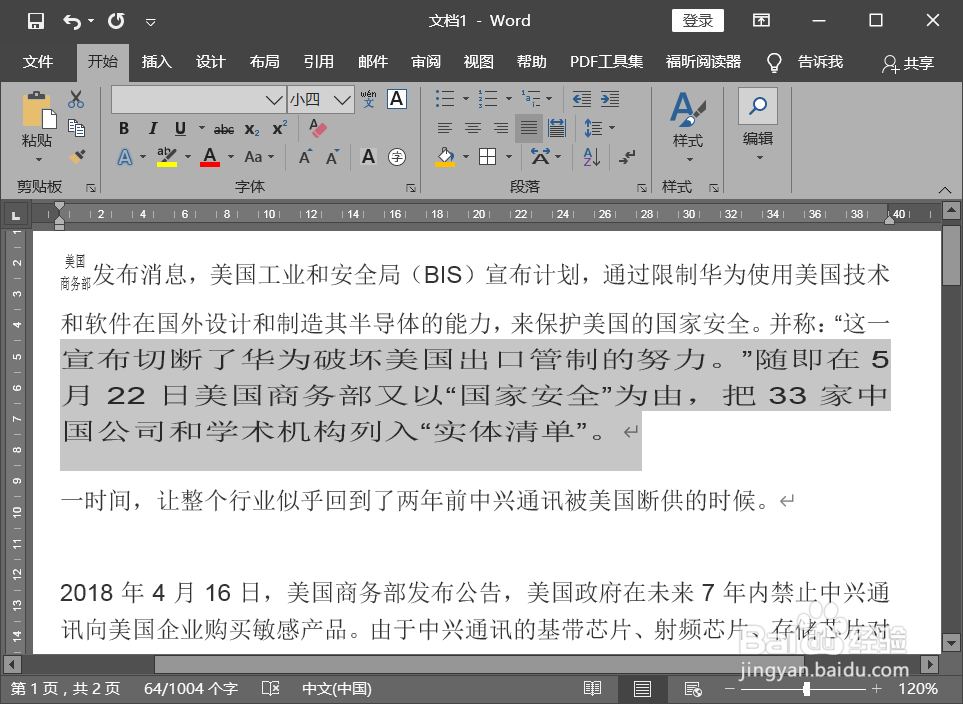Click the Numbering list icon

tap(488, 98)
